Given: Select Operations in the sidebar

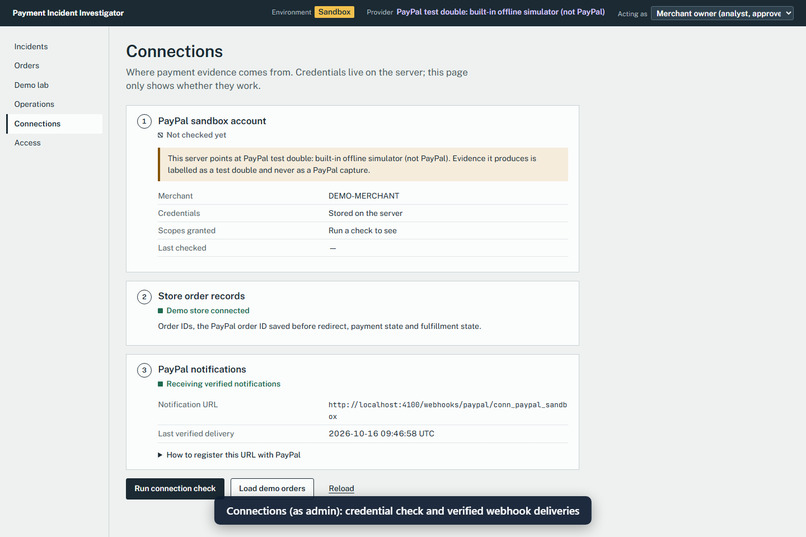Looking at the screenshot, I should 34,104.
